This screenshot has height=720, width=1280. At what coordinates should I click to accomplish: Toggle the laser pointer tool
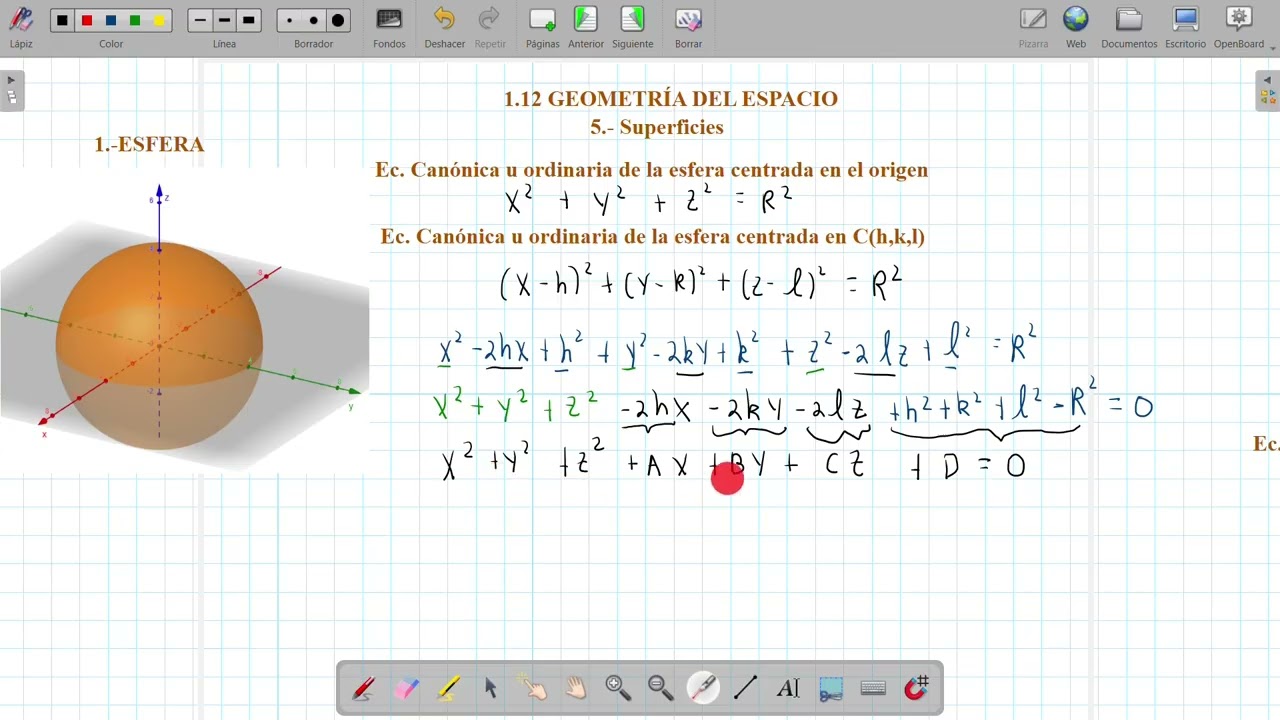click(703, 688)
